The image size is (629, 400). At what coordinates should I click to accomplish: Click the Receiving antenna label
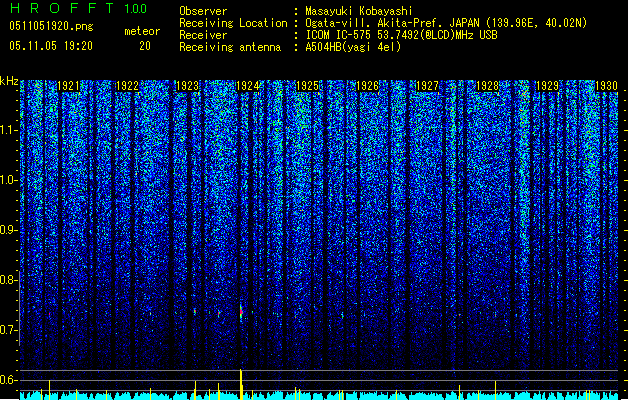(230, 47)
